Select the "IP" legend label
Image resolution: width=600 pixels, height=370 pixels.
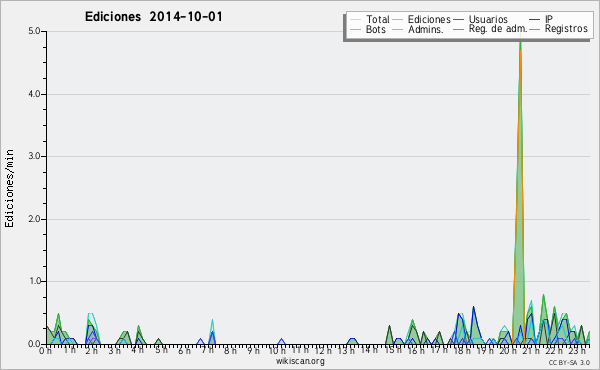549,19
